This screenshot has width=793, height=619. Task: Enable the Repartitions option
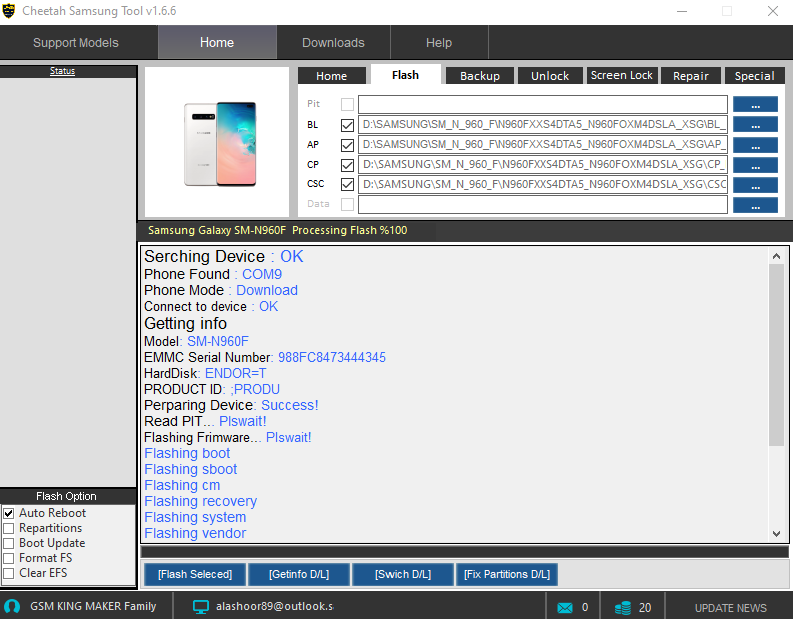[x=9, y=528]
